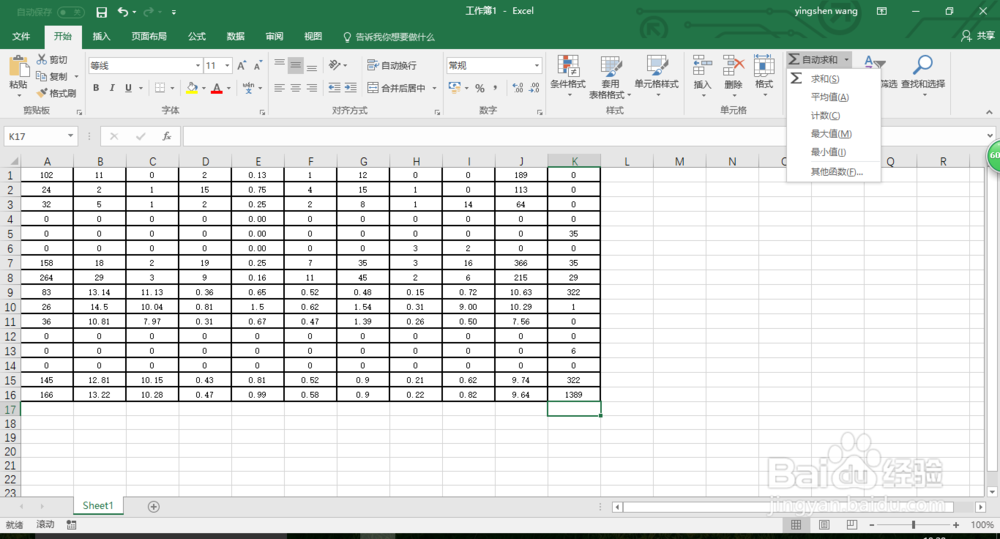Click the zoom out minus button
Image resolution: width=1000 pixels, height=539 pixels.
(x=872, y=525)
